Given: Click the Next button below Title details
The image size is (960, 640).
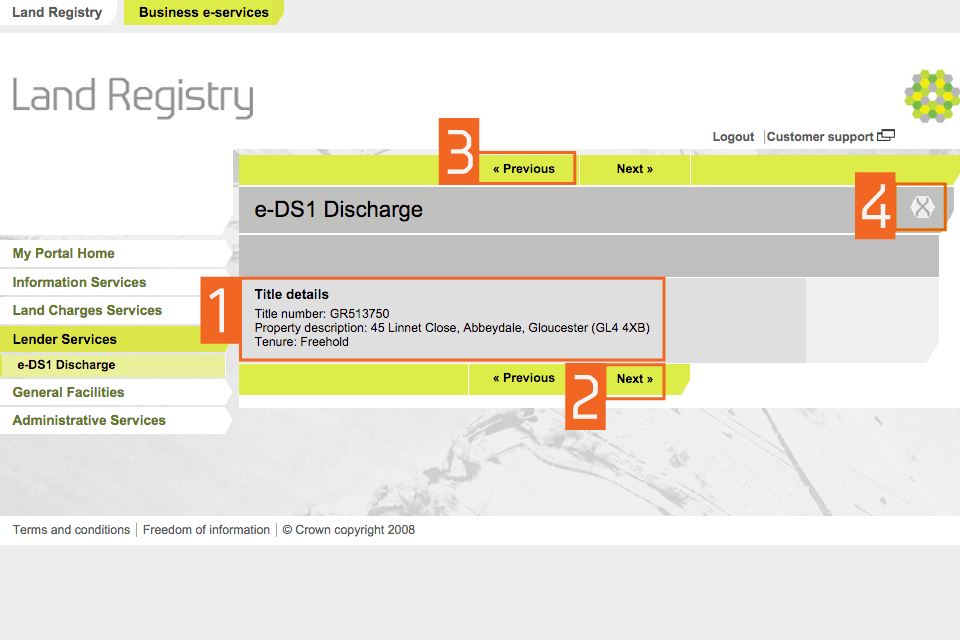Looking at the screenshot, I should 634,379.
